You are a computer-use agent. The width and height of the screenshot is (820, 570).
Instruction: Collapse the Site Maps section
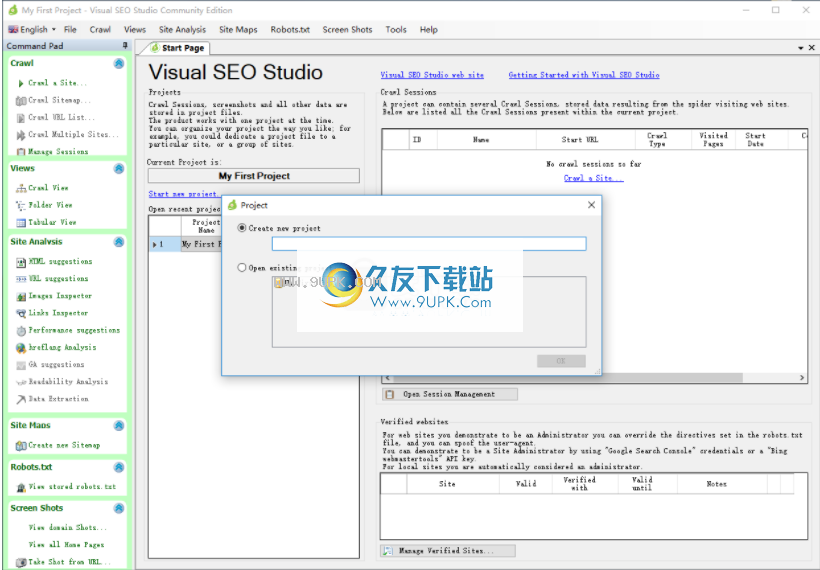click(x=119, y=425)
